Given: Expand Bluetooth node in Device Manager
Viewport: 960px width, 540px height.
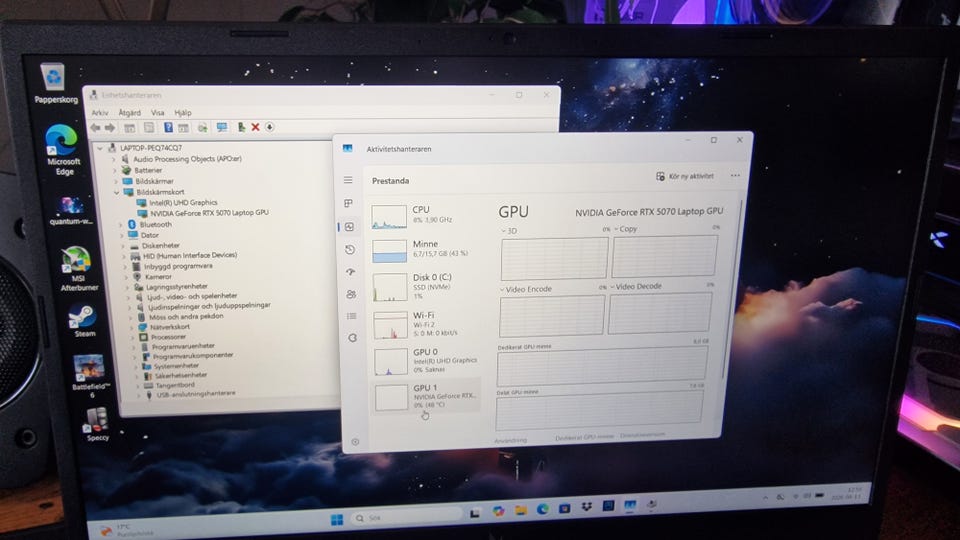Looking at the screenshot, I should [120, 225].
